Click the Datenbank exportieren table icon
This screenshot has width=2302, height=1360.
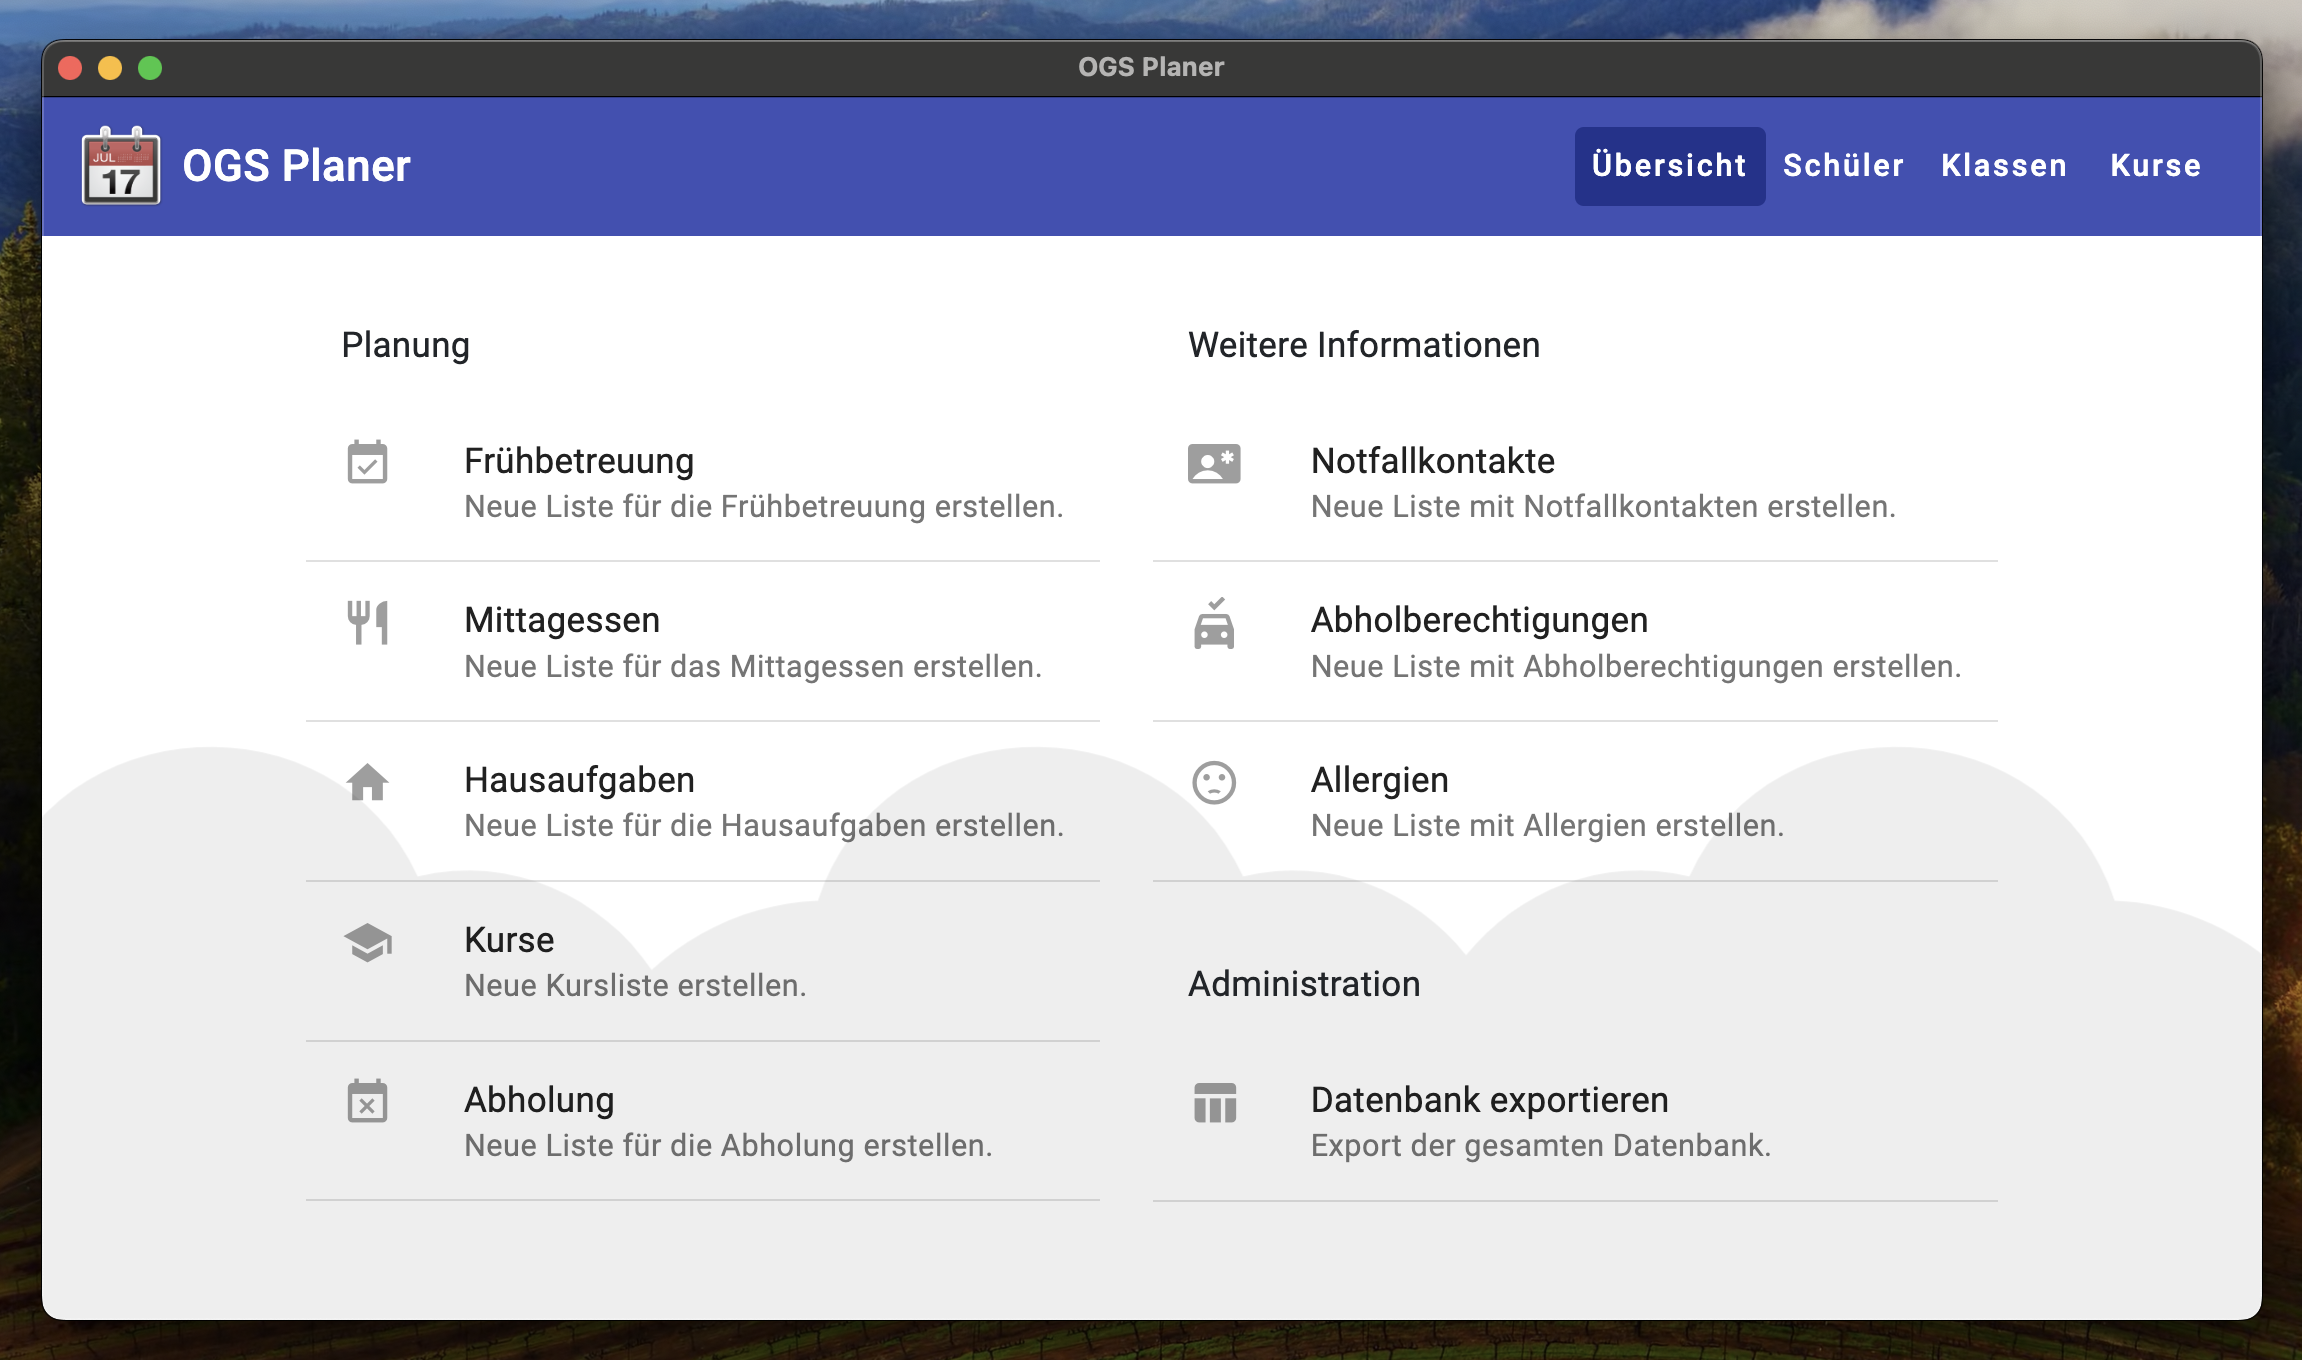tap(1214, 1102)
